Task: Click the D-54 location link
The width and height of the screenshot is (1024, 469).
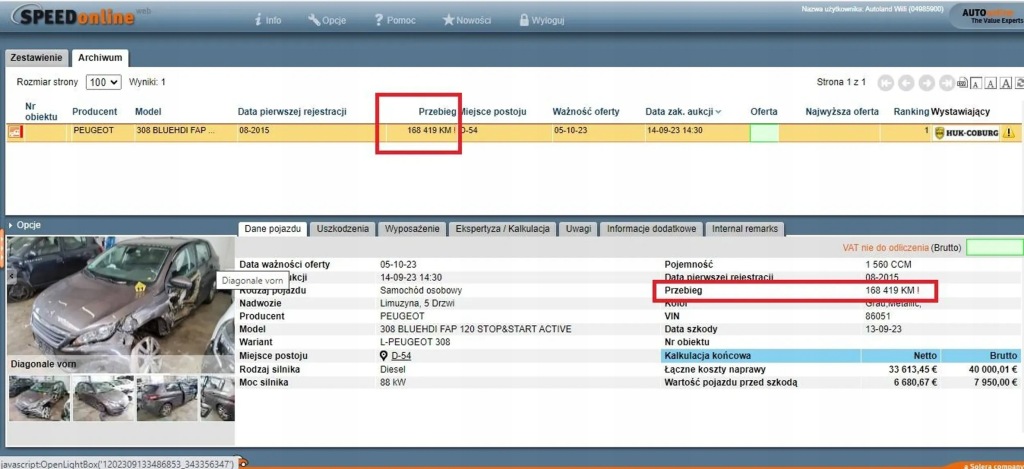Action: [400, 356]
